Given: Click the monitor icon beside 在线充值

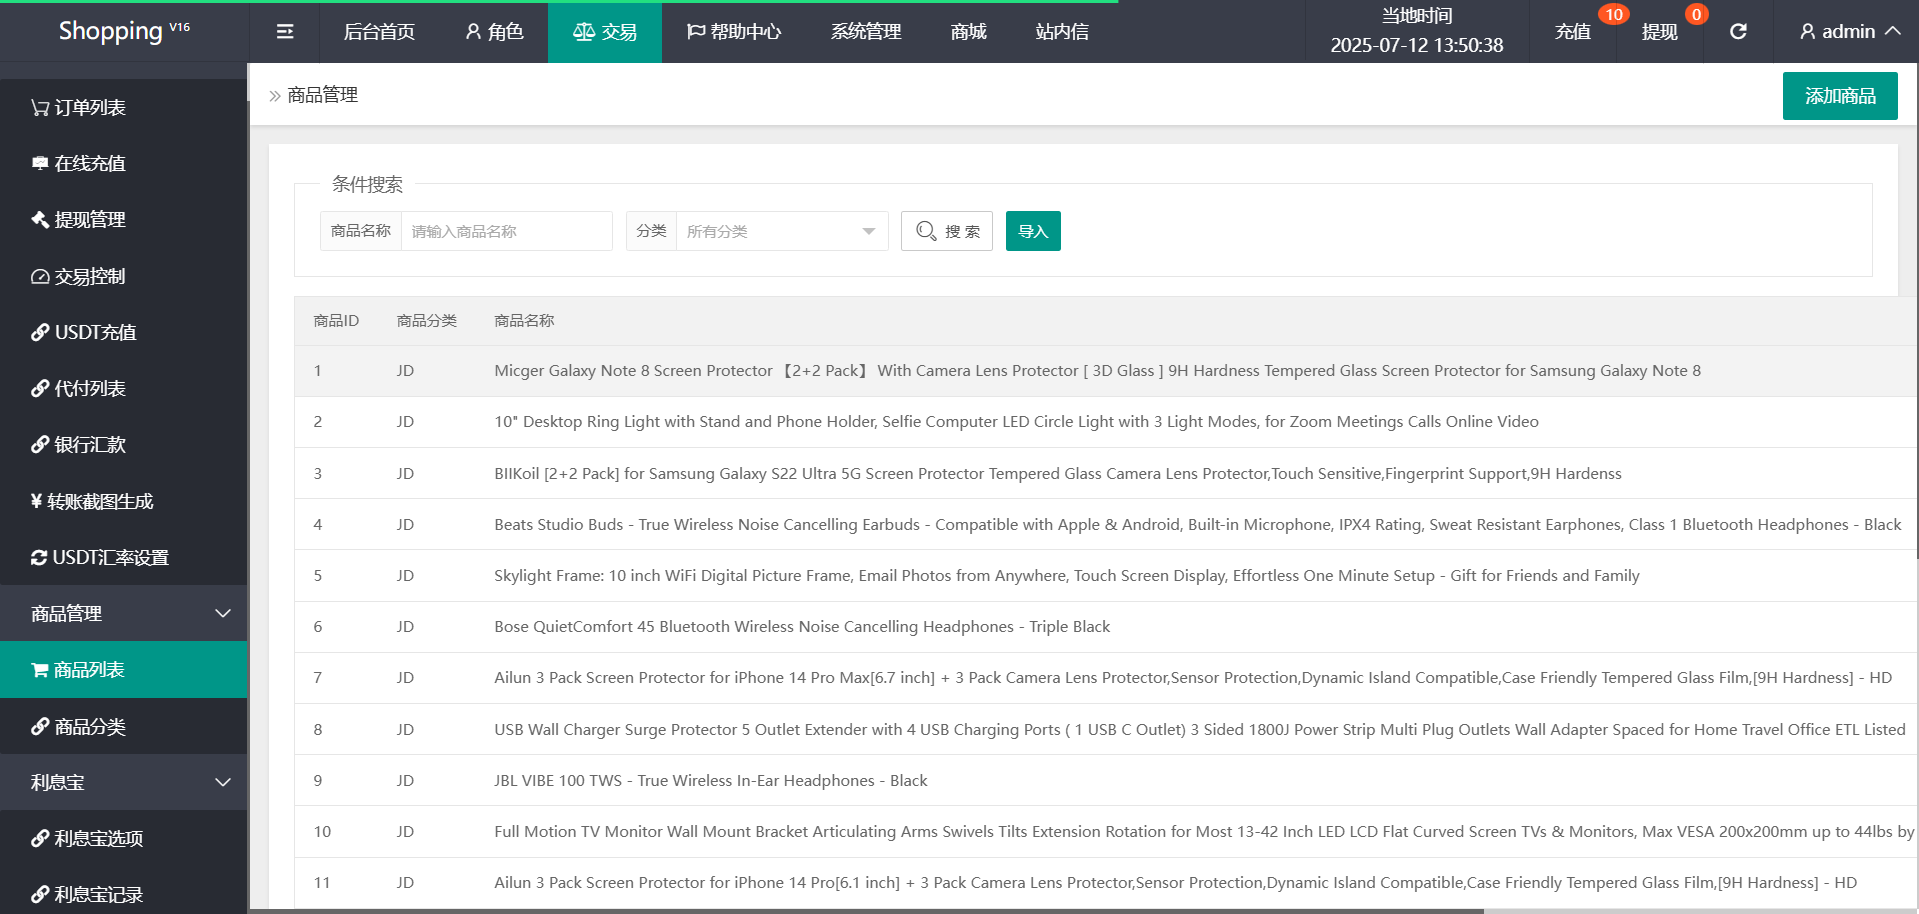Looking at the screenshot, I should click(40, 163).
